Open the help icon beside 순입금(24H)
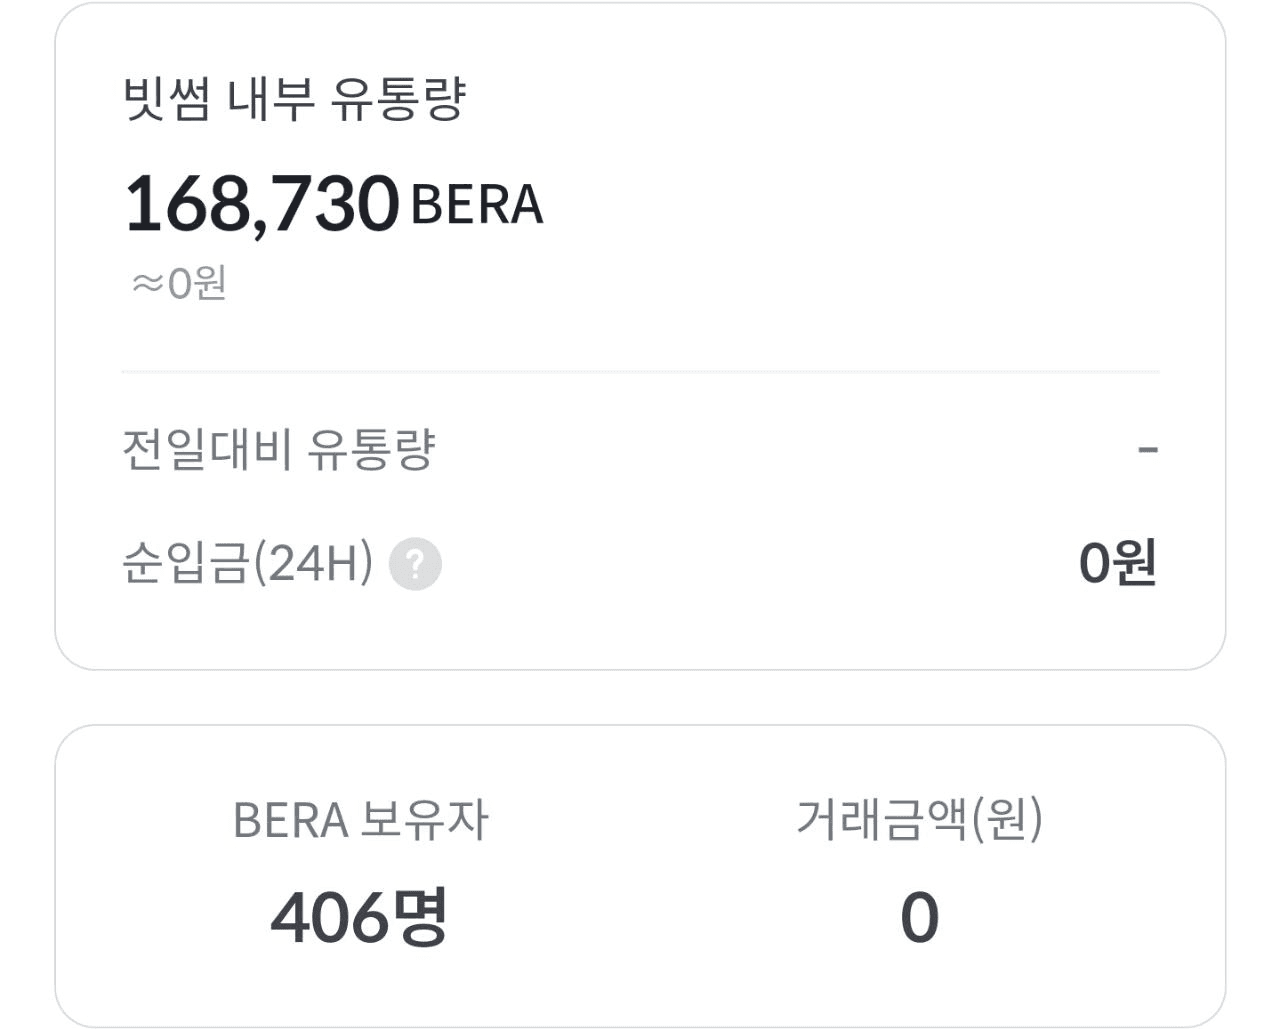This screenshot has height=1029, width=1280. 415,564
